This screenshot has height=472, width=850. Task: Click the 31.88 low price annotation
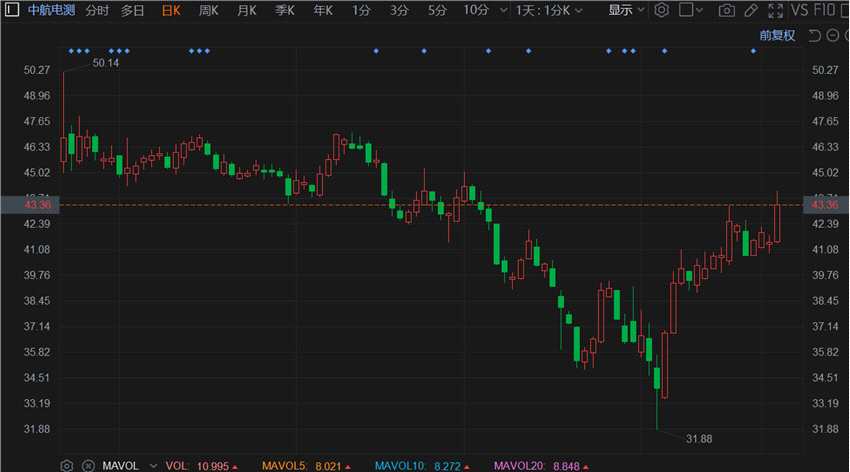(x=699, y=439)
